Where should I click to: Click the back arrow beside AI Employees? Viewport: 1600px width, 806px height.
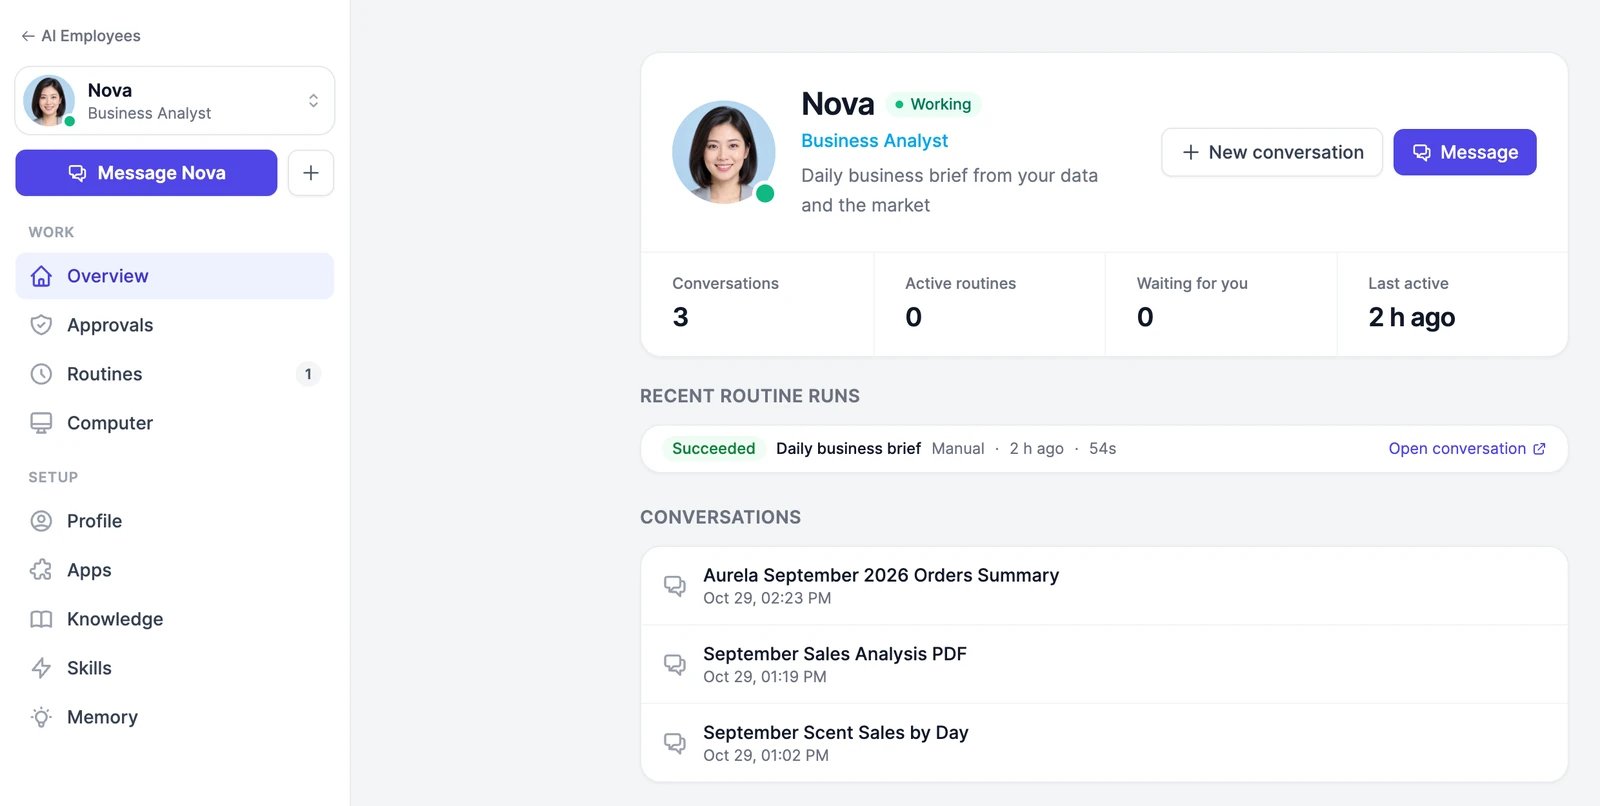tap(28, 36)
